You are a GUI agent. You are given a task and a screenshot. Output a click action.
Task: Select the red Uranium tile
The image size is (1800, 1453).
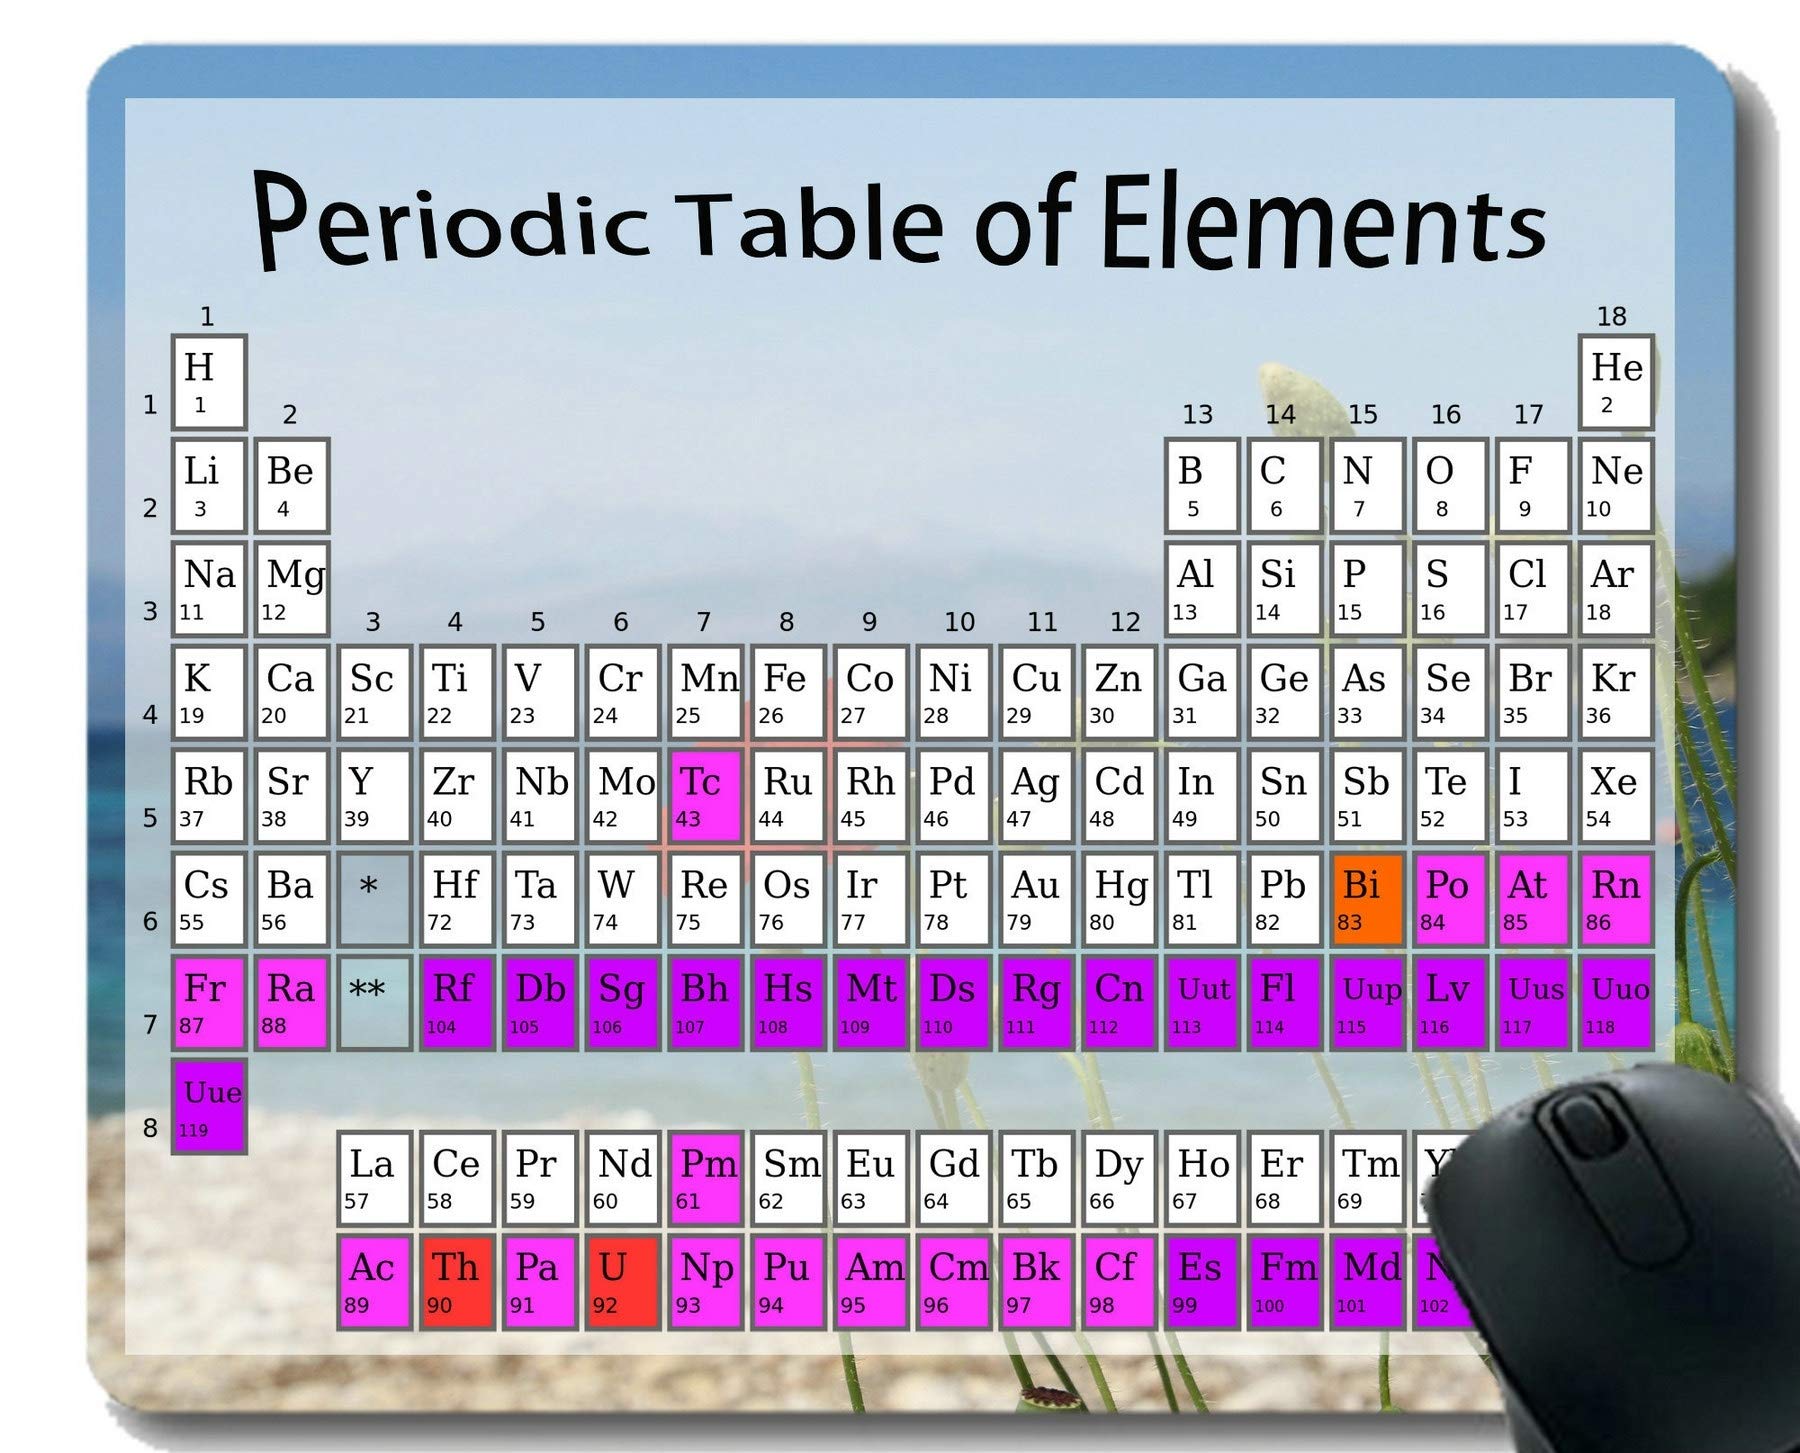(622, 1280)
